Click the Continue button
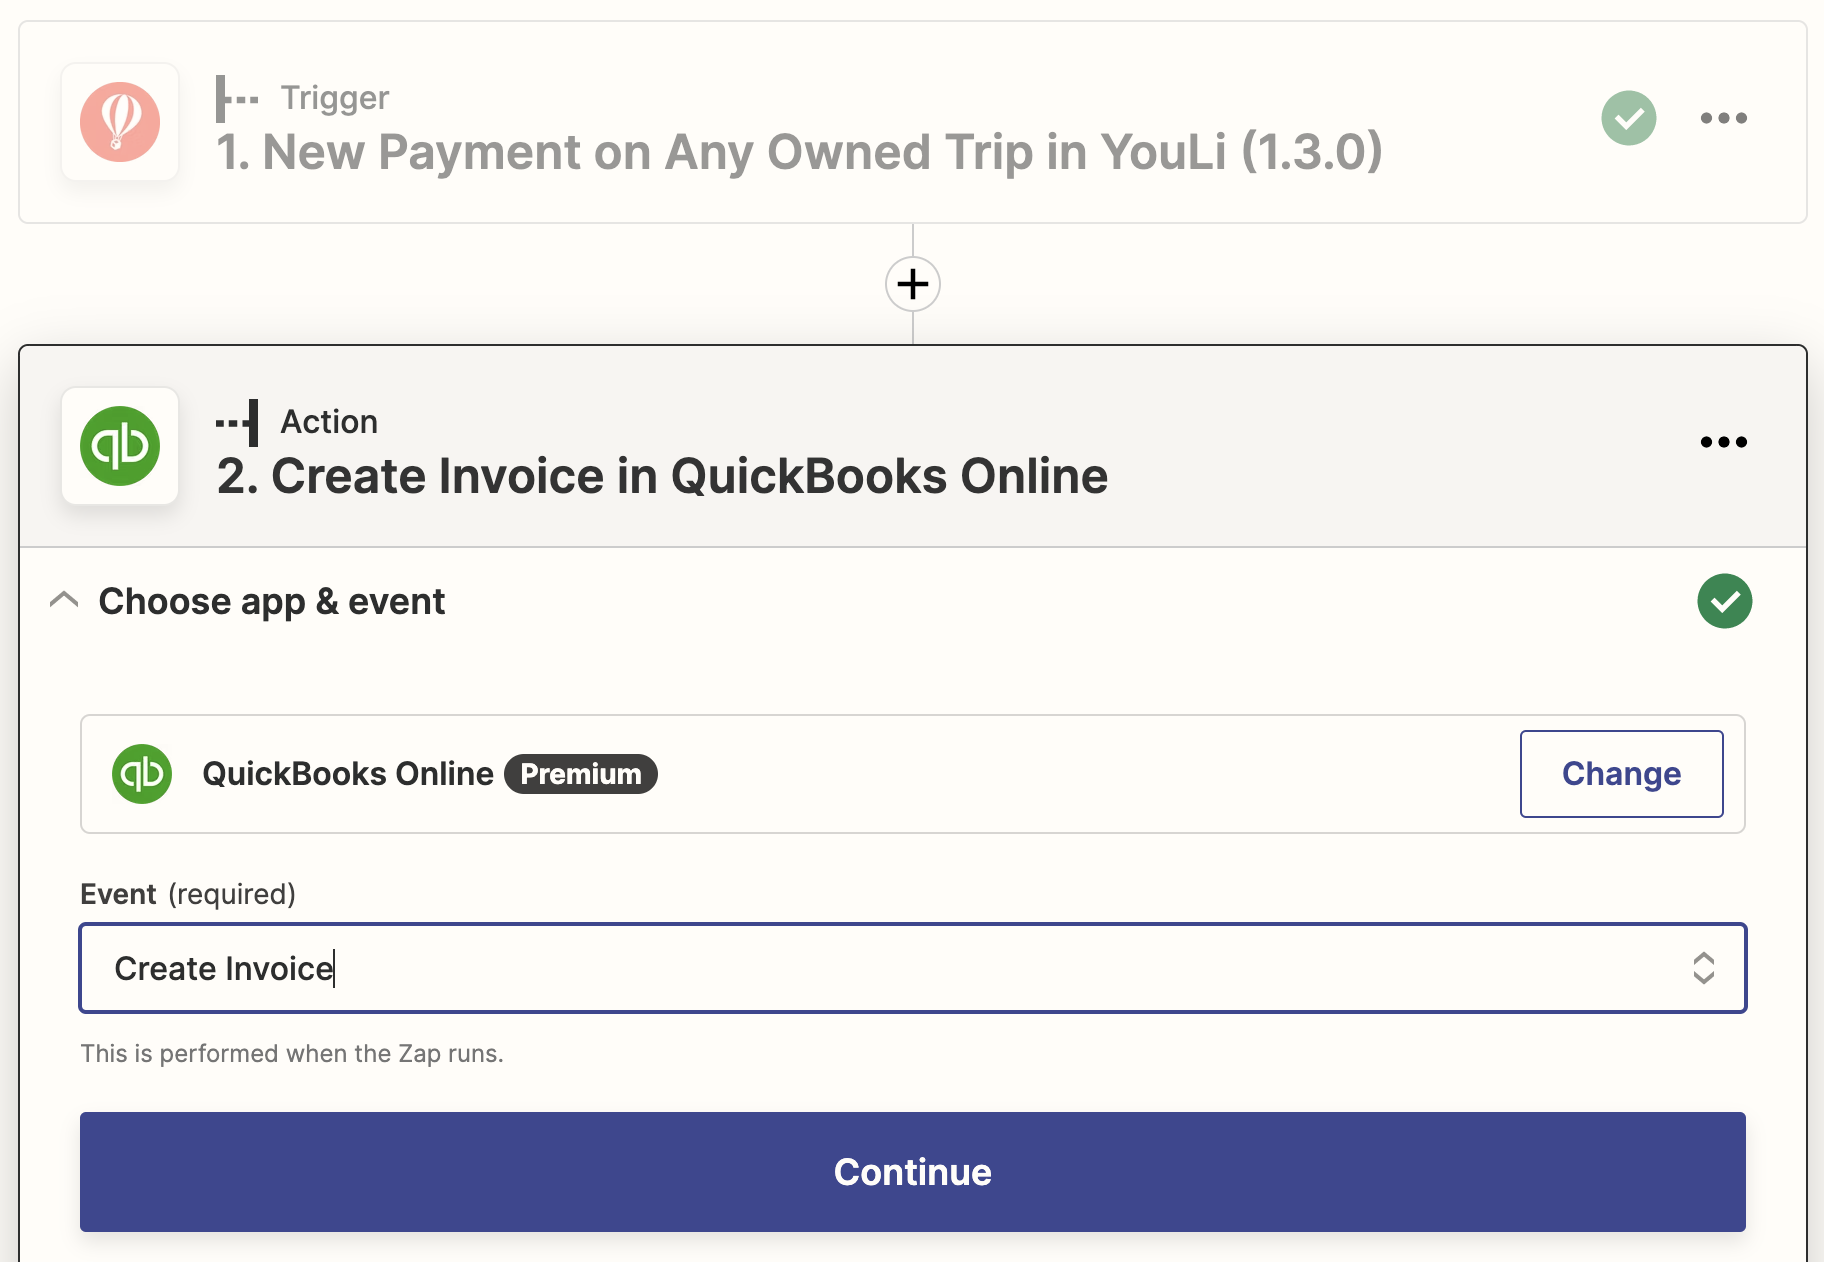 tap(913, 1172)
